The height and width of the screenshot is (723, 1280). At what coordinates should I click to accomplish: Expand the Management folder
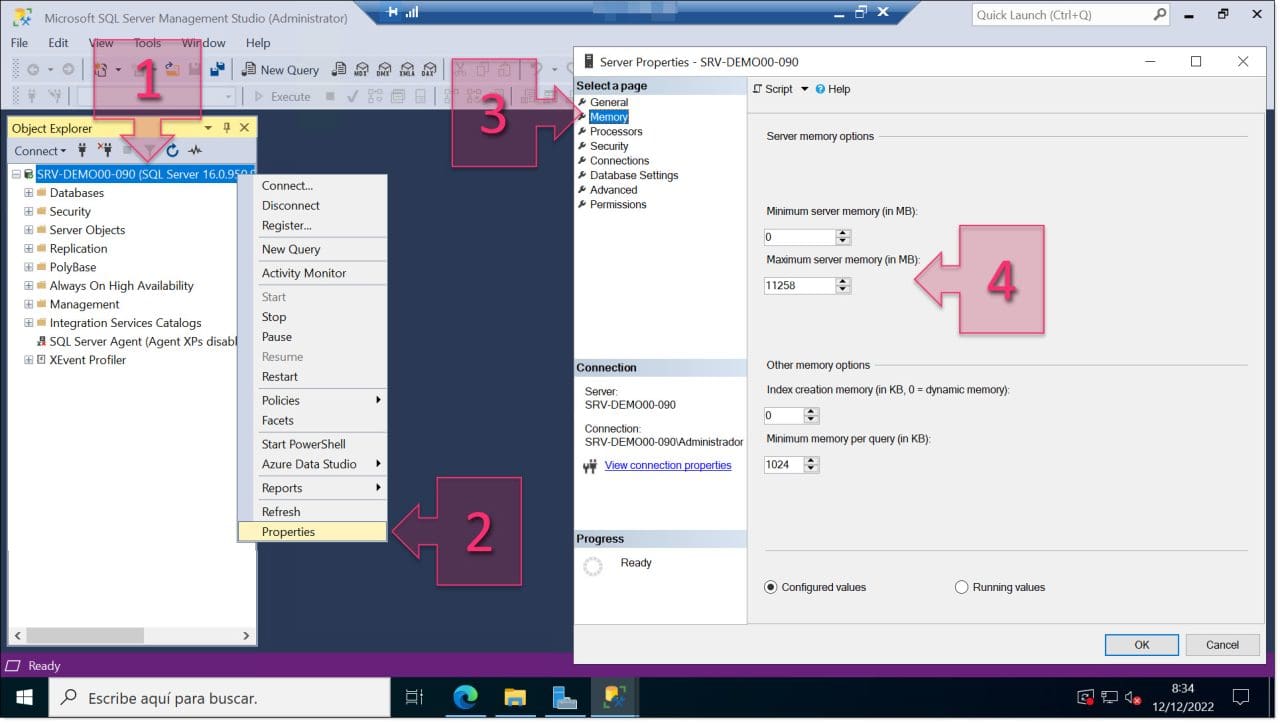[28, 304]
